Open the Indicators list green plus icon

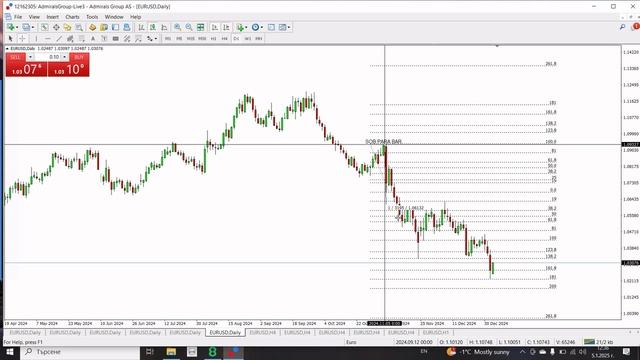coord(240,27)
